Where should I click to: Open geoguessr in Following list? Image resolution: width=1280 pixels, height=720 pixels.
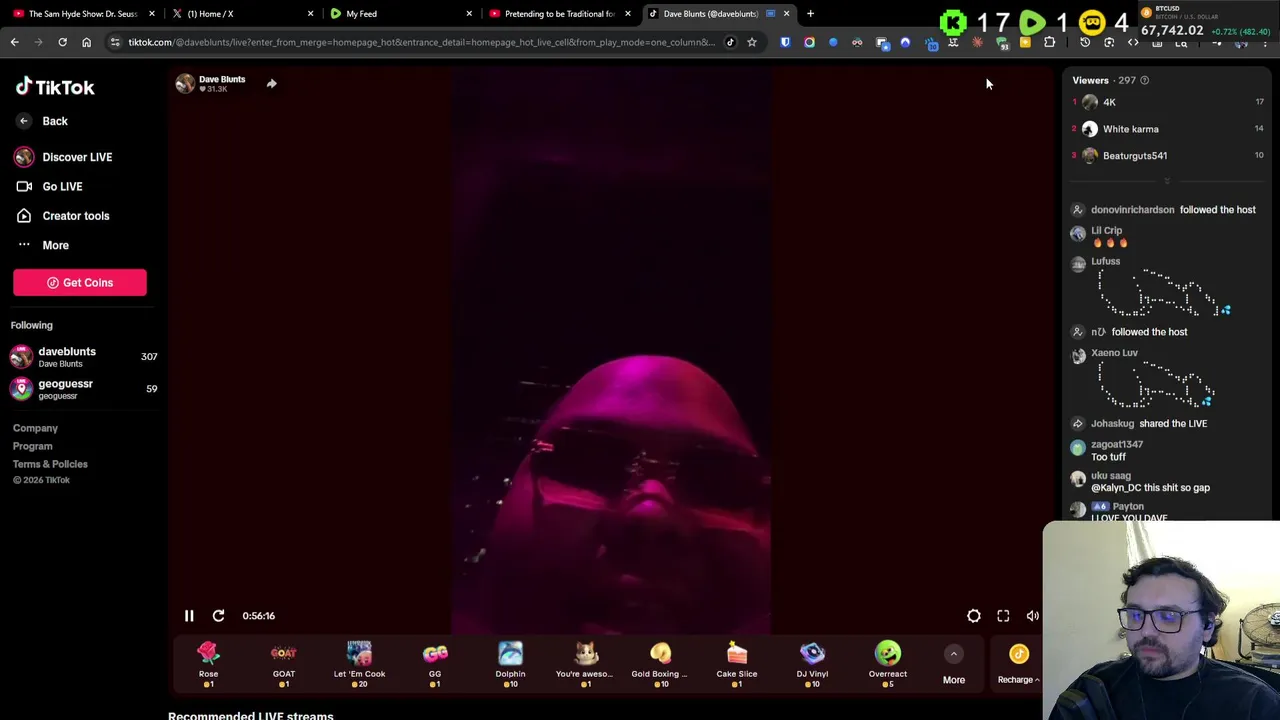click(83, 389)
